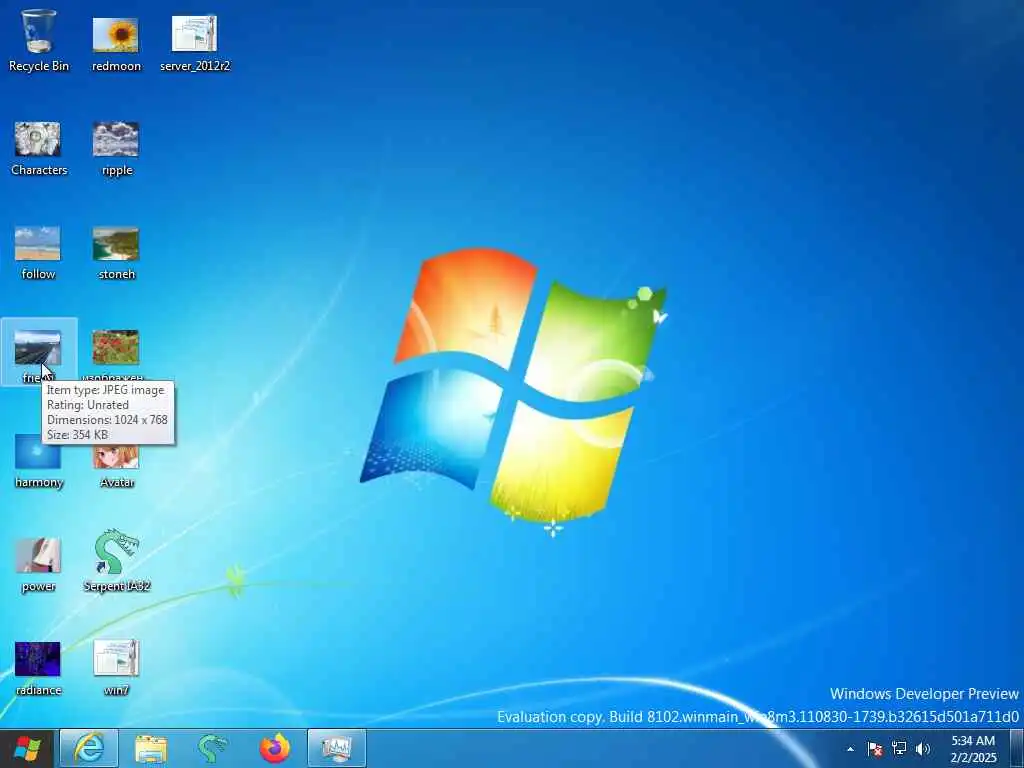Select the follow beach image icon

click(38, 253)
